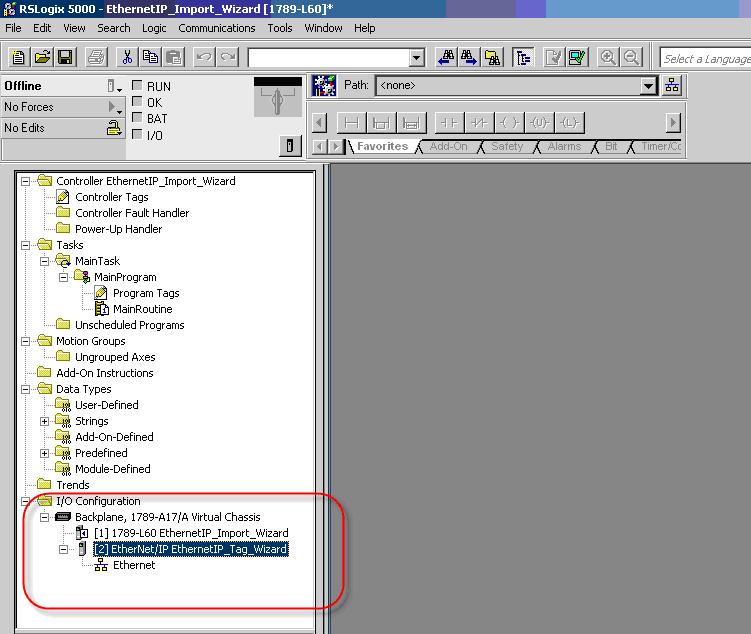Image resolution: width=751 pixels, height=634 pixels.
Task: Insert an Examine Off contact instruction
Action: point(479,123)
